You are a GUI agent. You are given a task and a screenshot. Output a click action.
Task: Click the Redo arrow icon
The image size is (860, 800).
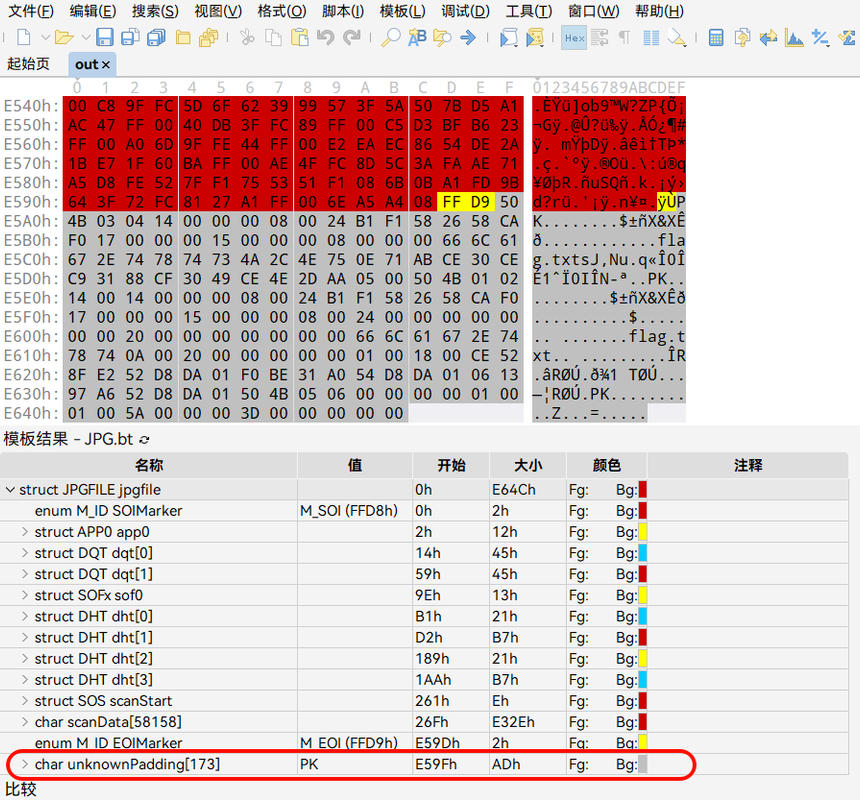click(x=352, y=37)
